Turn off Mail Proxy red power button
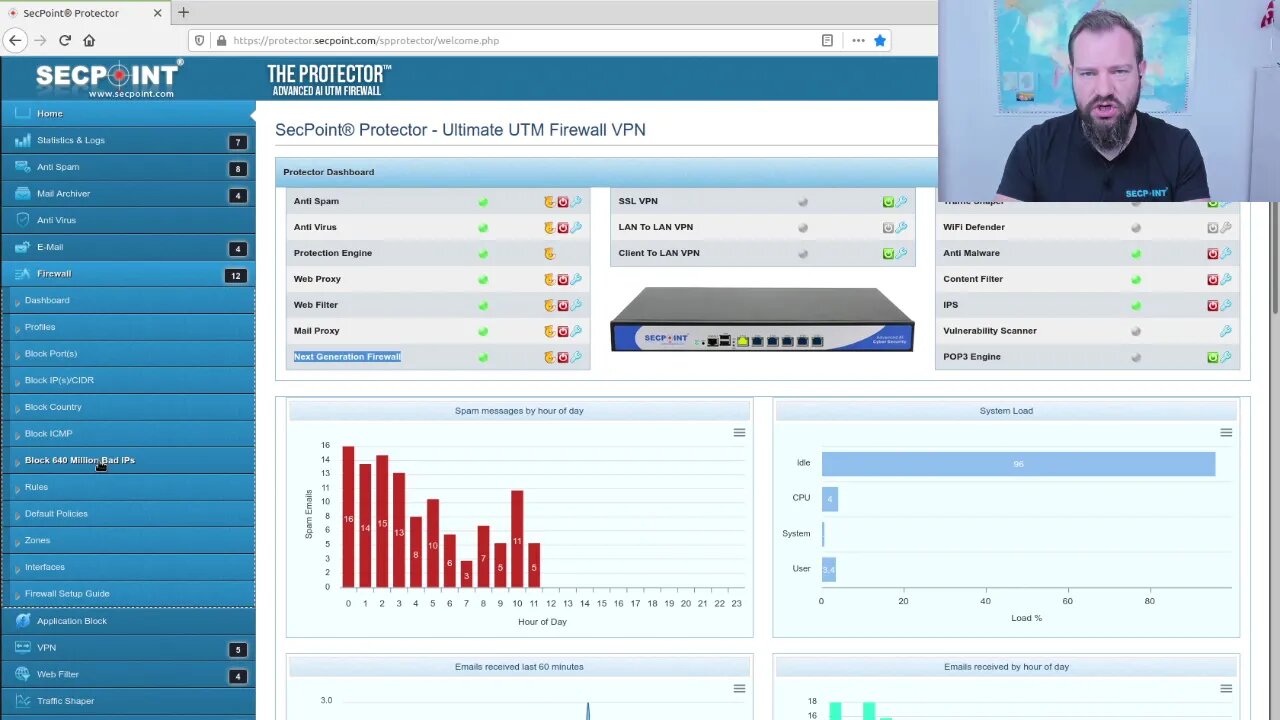1280x720 pixels. coord(563,331)
